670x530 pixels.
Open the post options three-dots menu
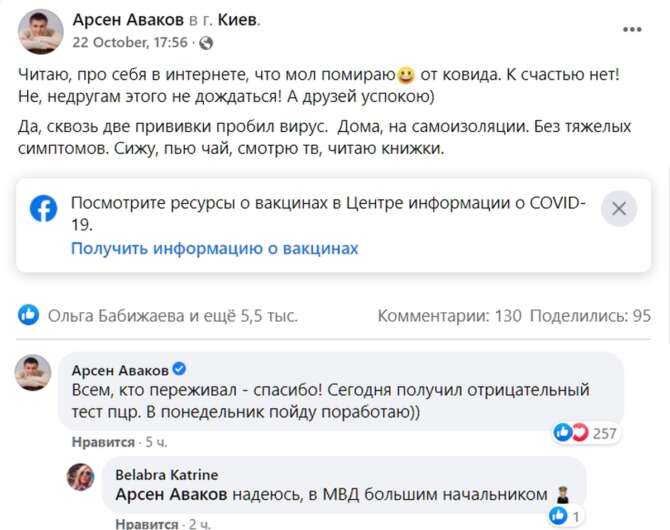click(632, 30)
